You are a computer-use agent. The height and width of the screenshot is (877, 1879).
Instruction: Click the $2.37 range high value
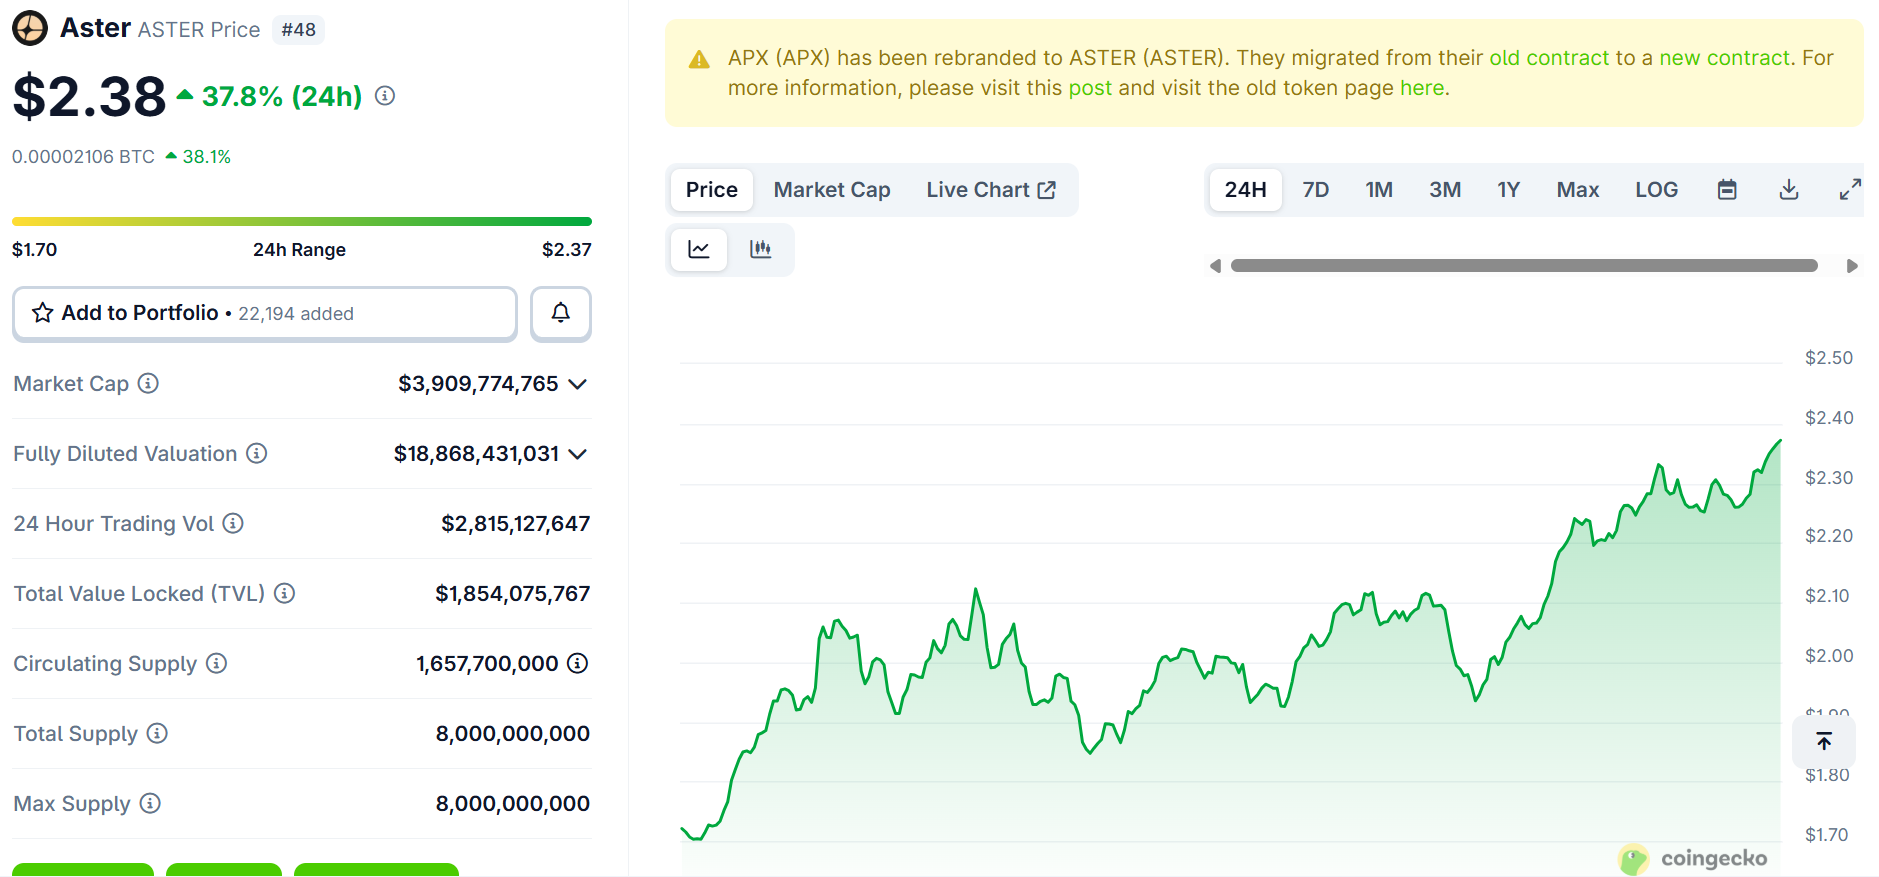[x=567, y=250]
